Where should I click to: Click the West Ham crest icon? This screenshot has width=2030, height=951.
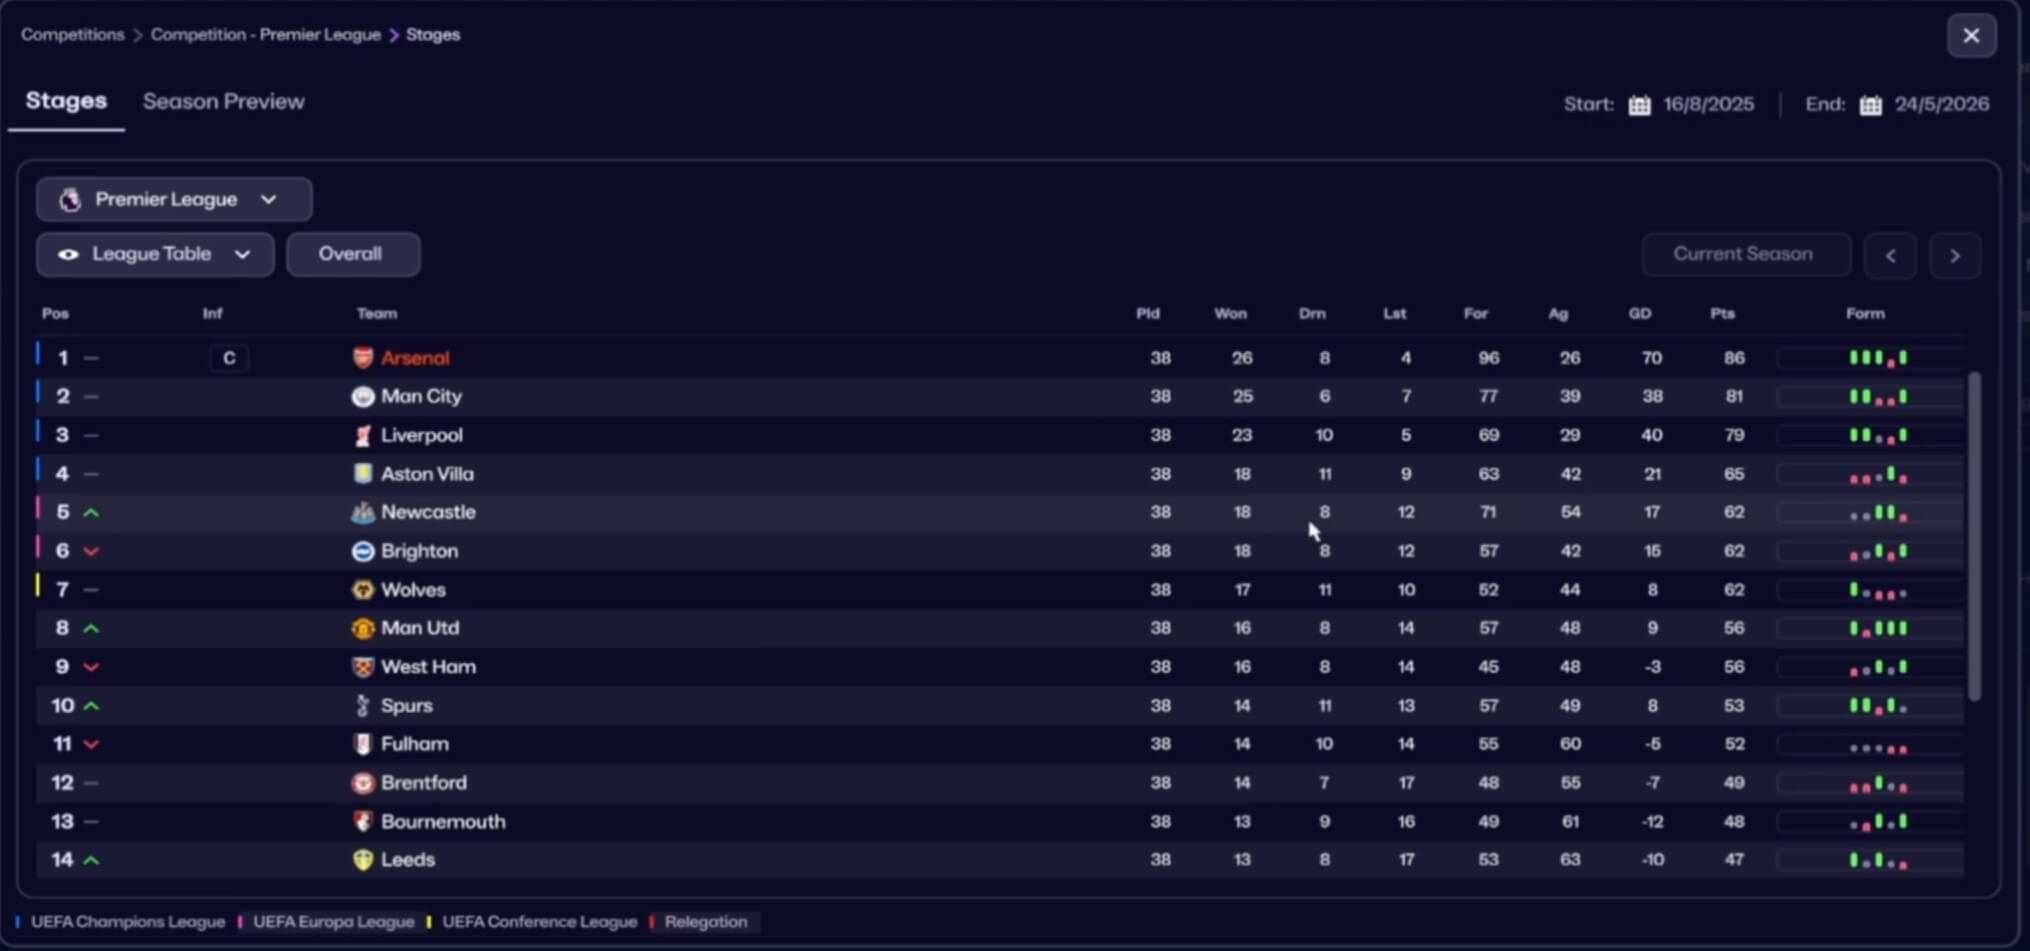click(362, 667)
